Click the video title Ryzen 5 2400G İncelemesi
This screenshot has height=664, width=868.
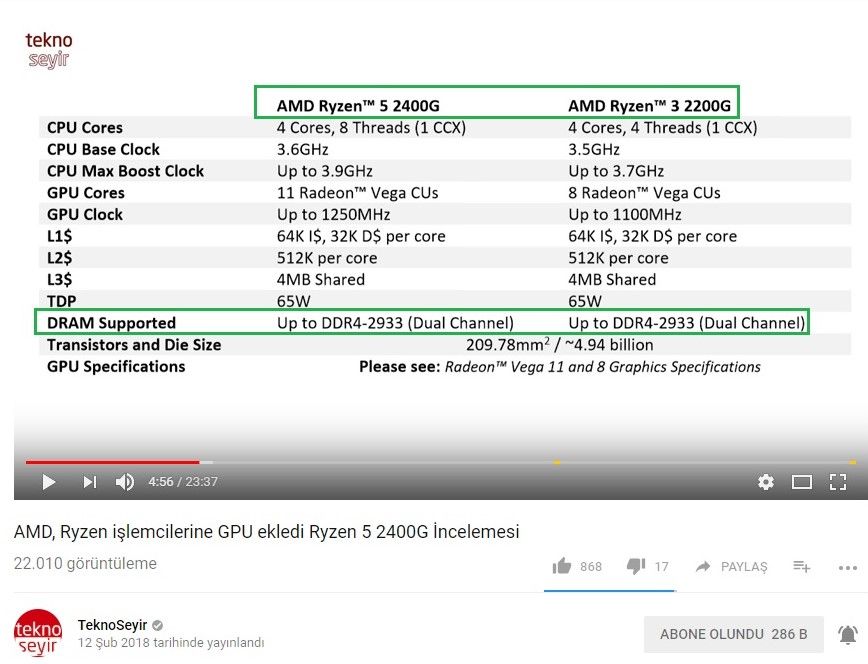(266, 532)
